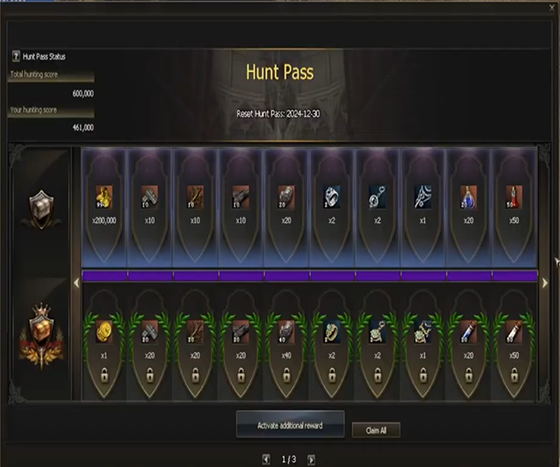560x467 pixels.
Task: Click the silver earring x2 free reward
Action: [378, 197]
